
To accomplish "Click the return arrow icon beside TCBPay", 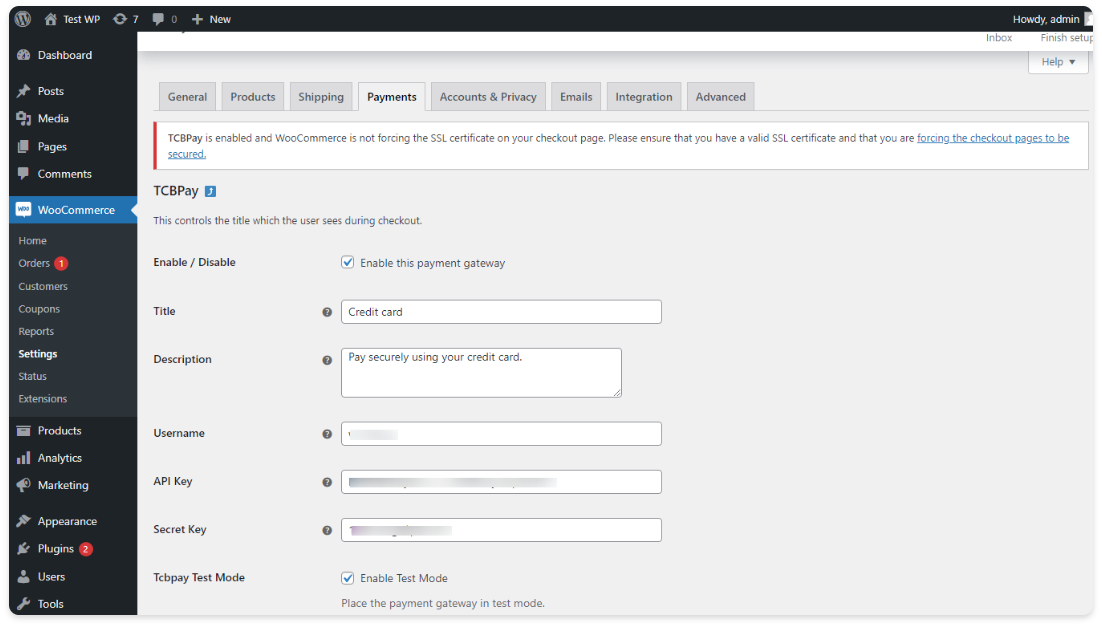I will (x=210, y=191).
